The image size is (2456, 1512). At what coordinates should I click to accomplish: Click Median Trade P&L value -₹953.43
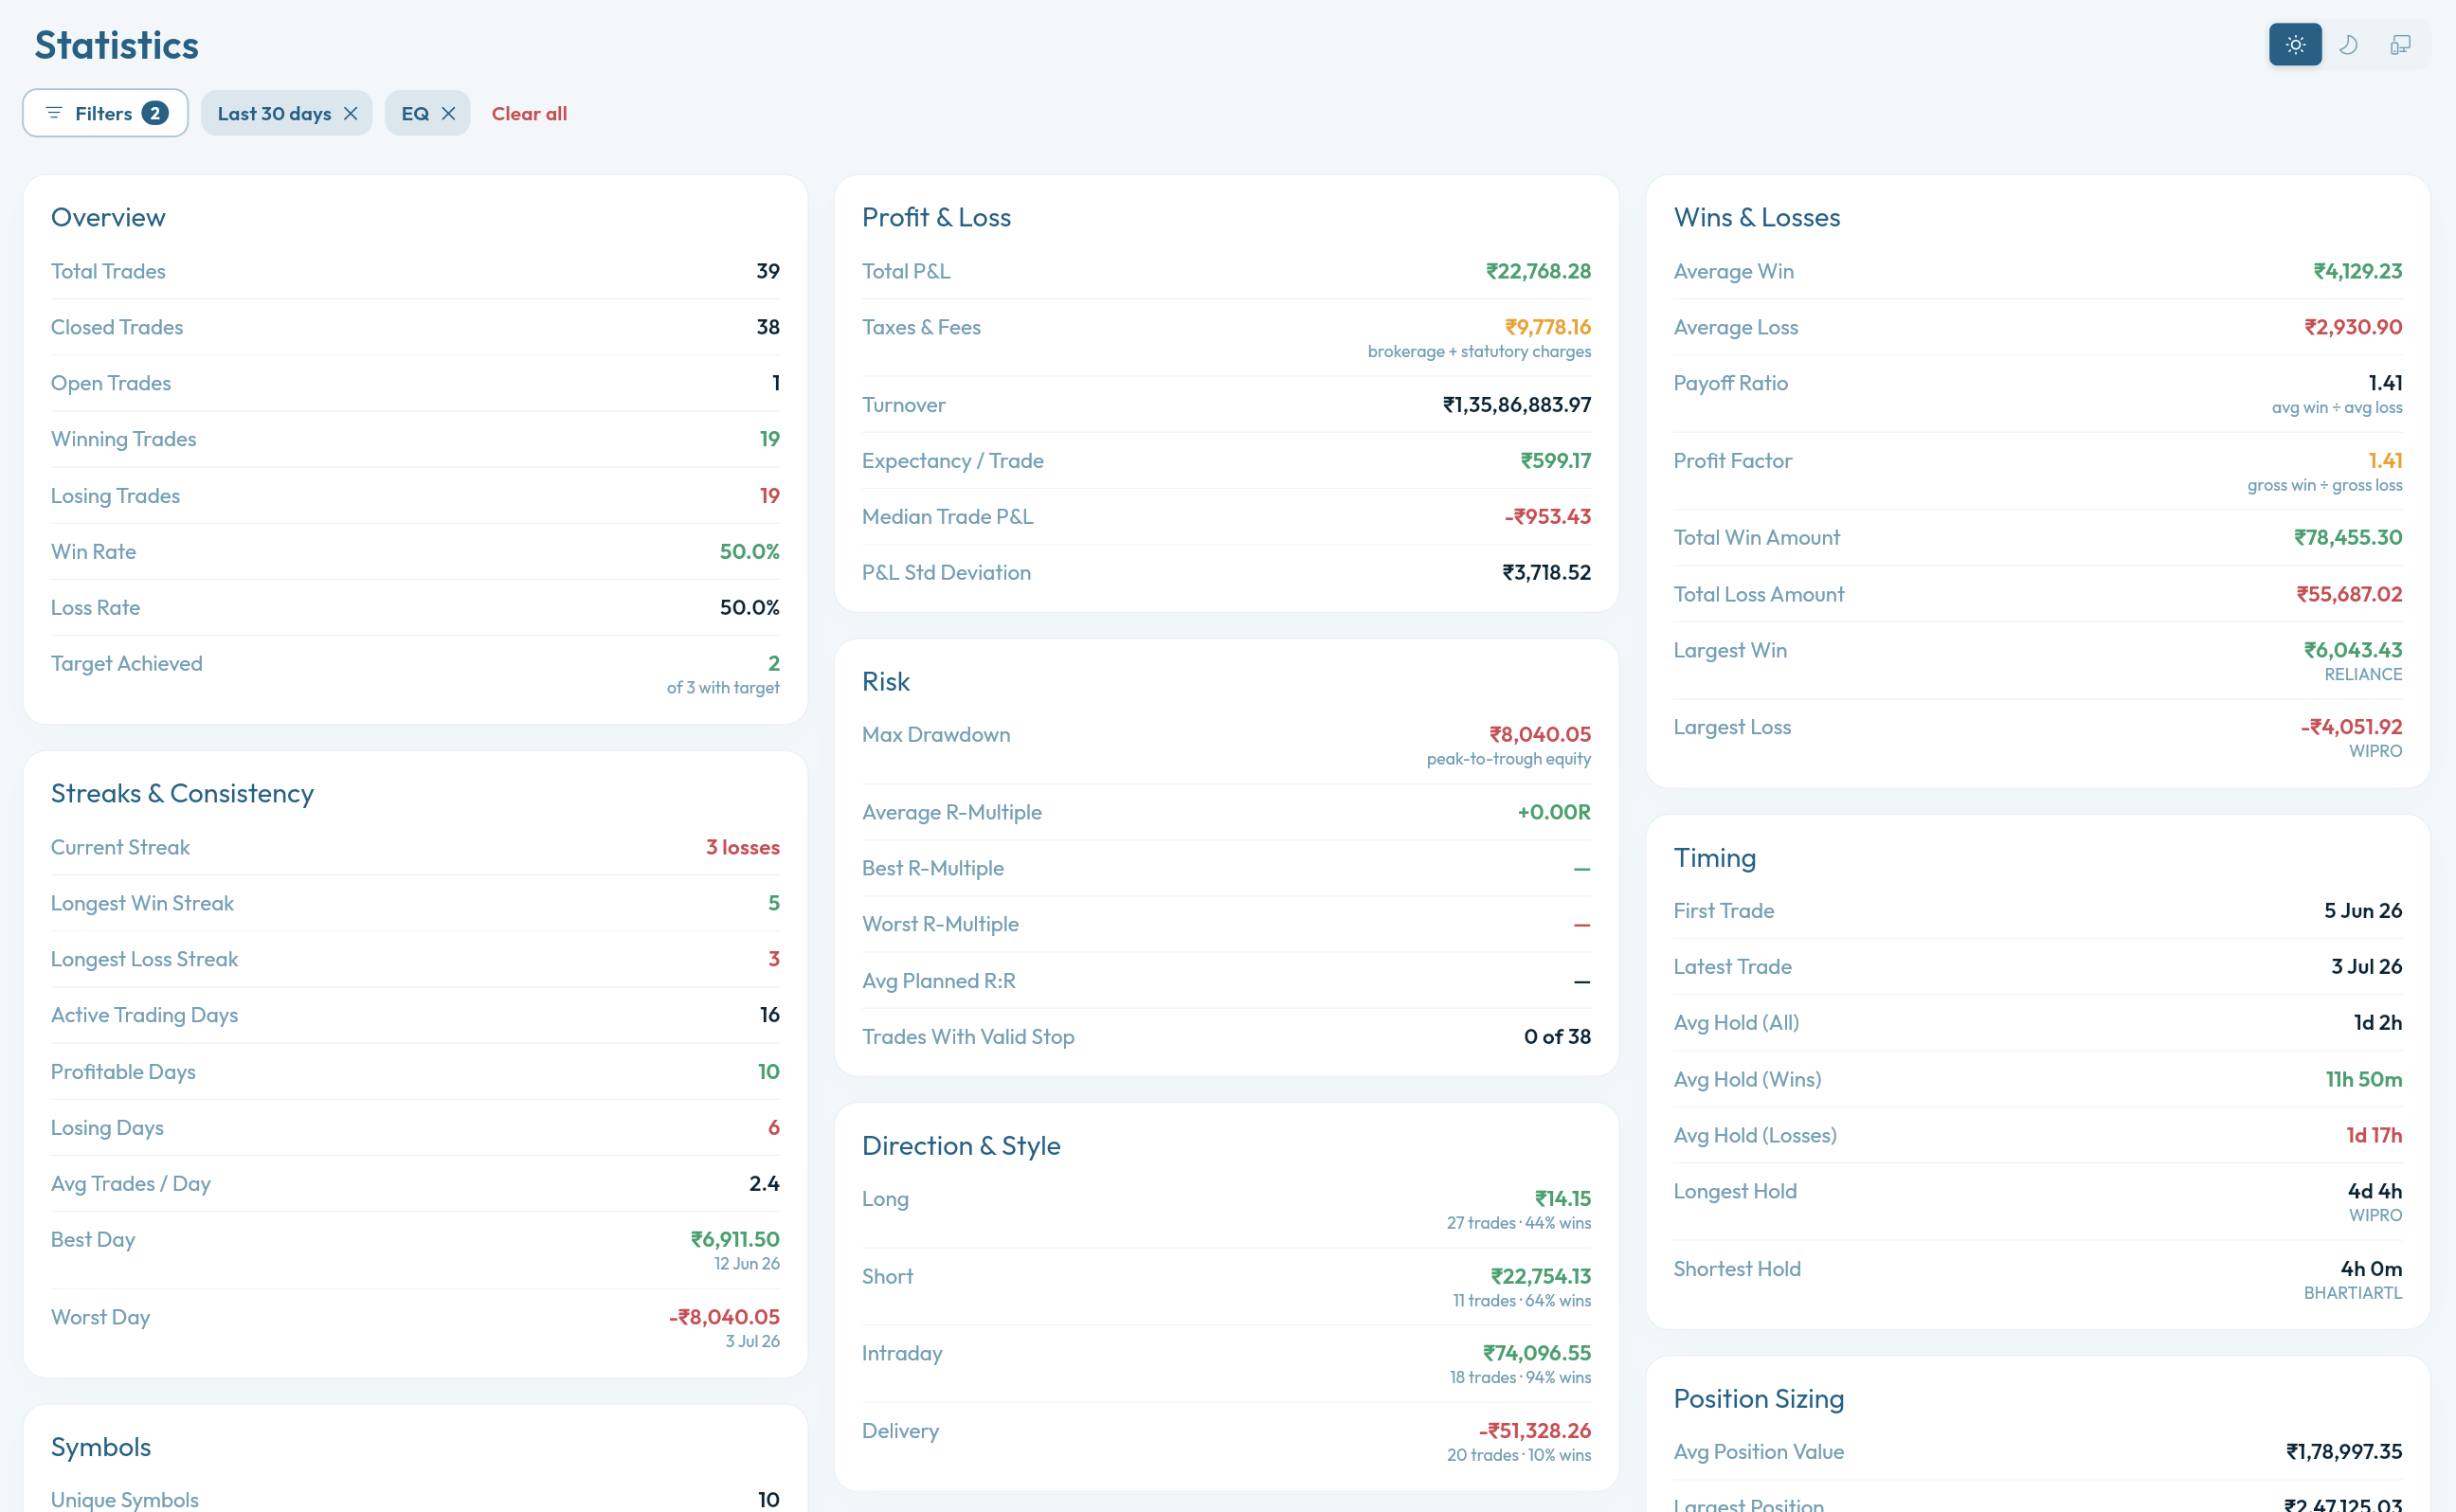(x=1548, y=516)
